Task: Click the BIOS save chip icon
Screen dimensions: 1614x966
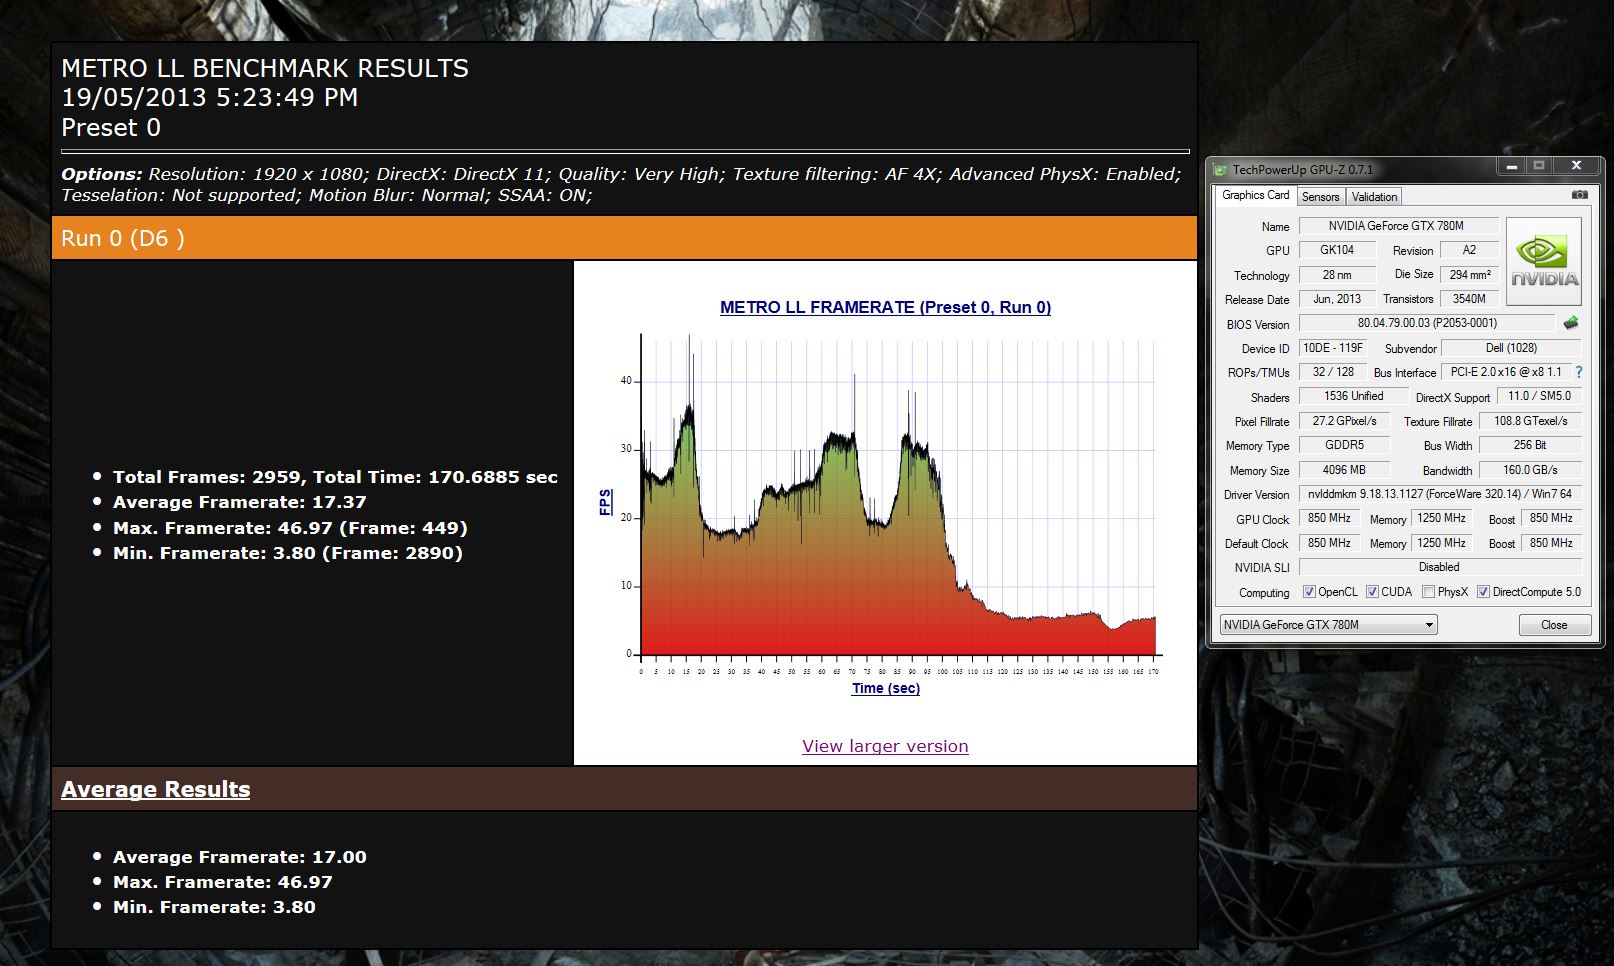Action: coord(1571,323)
